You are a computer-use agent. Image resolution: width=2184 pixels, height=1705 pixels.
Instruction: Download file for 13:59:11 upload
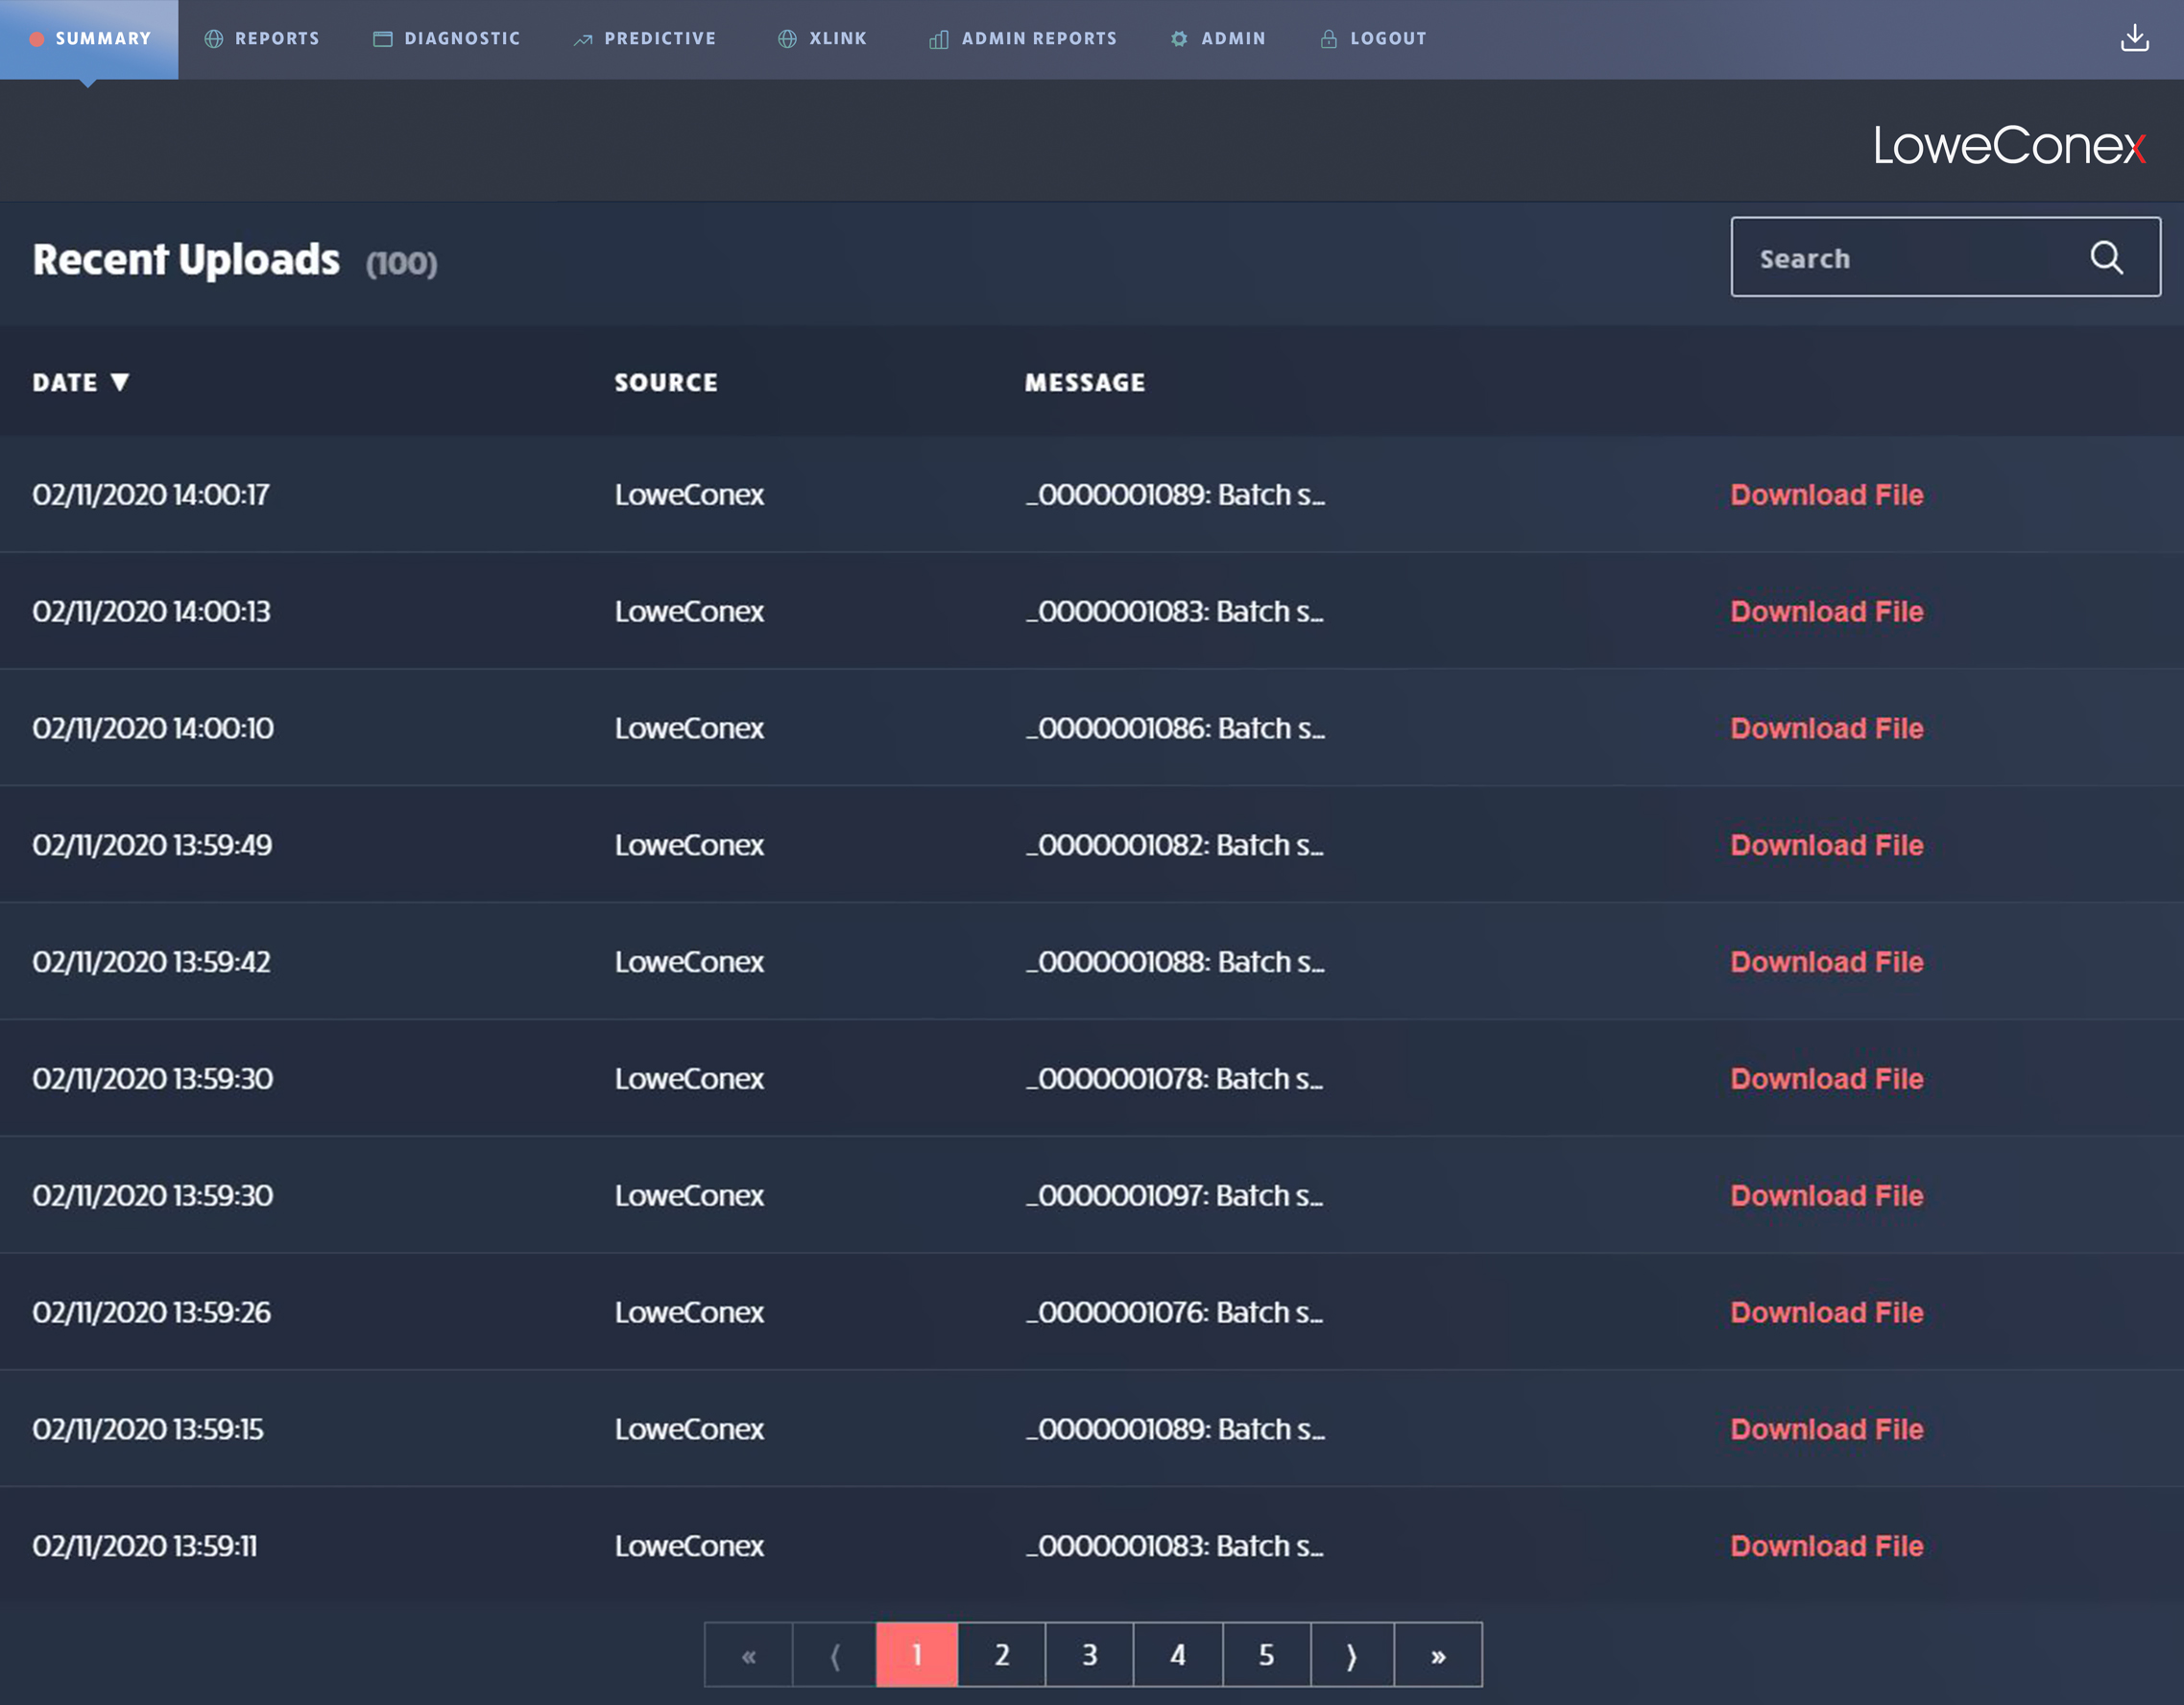click(x=1826, y=1546)
